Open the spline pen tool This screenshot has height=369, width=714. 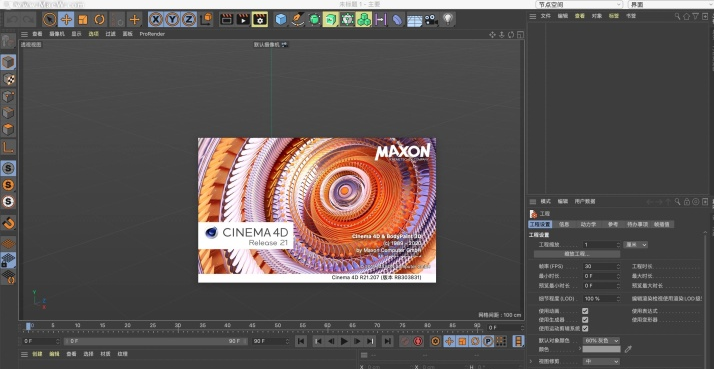tap(298, 20)
